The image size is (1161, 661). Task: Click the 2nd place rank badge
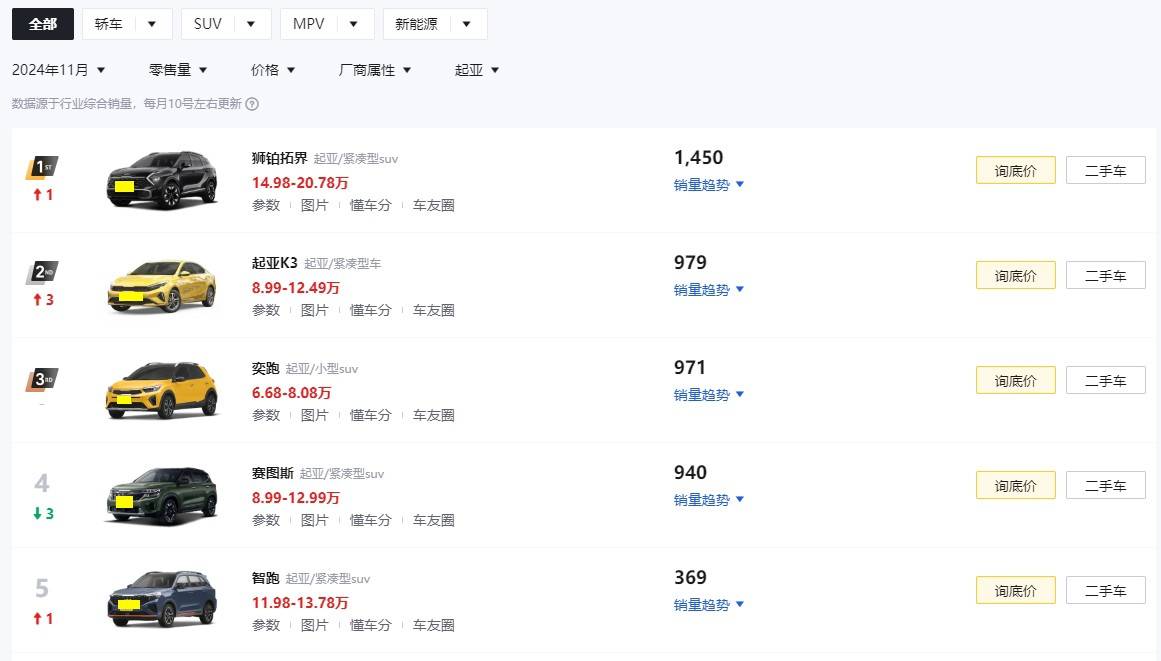[42, 272]
